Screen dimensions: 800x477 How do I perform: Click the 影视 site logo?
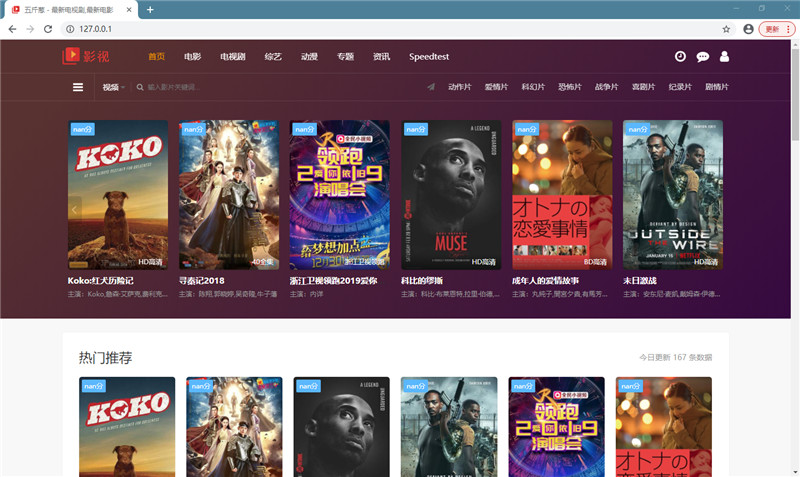(86, 56)
